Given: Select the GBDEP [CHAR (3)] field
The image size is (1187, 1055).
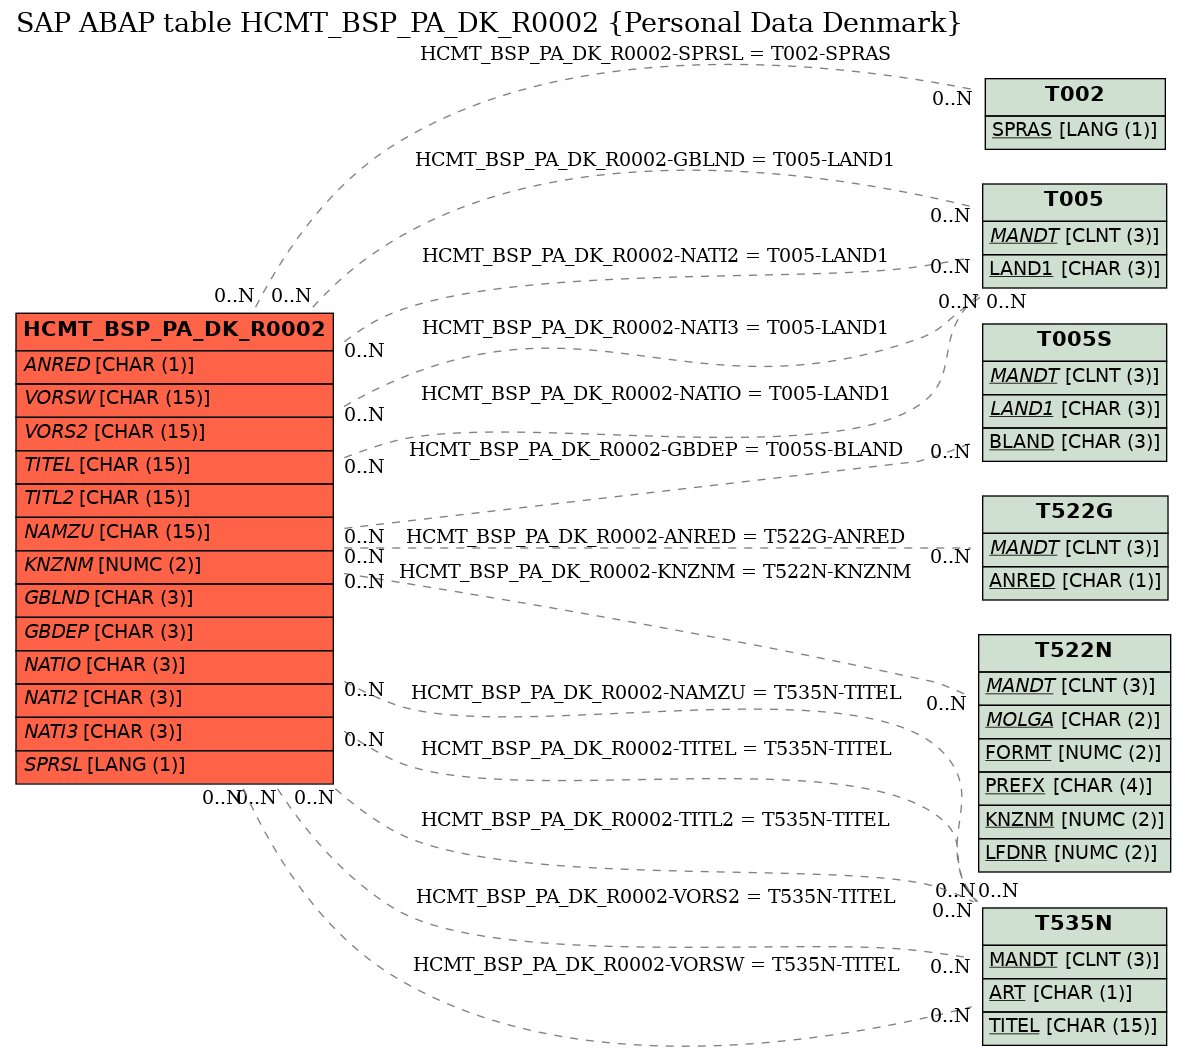Looking at the screenshot, I should tap(174, 633).
